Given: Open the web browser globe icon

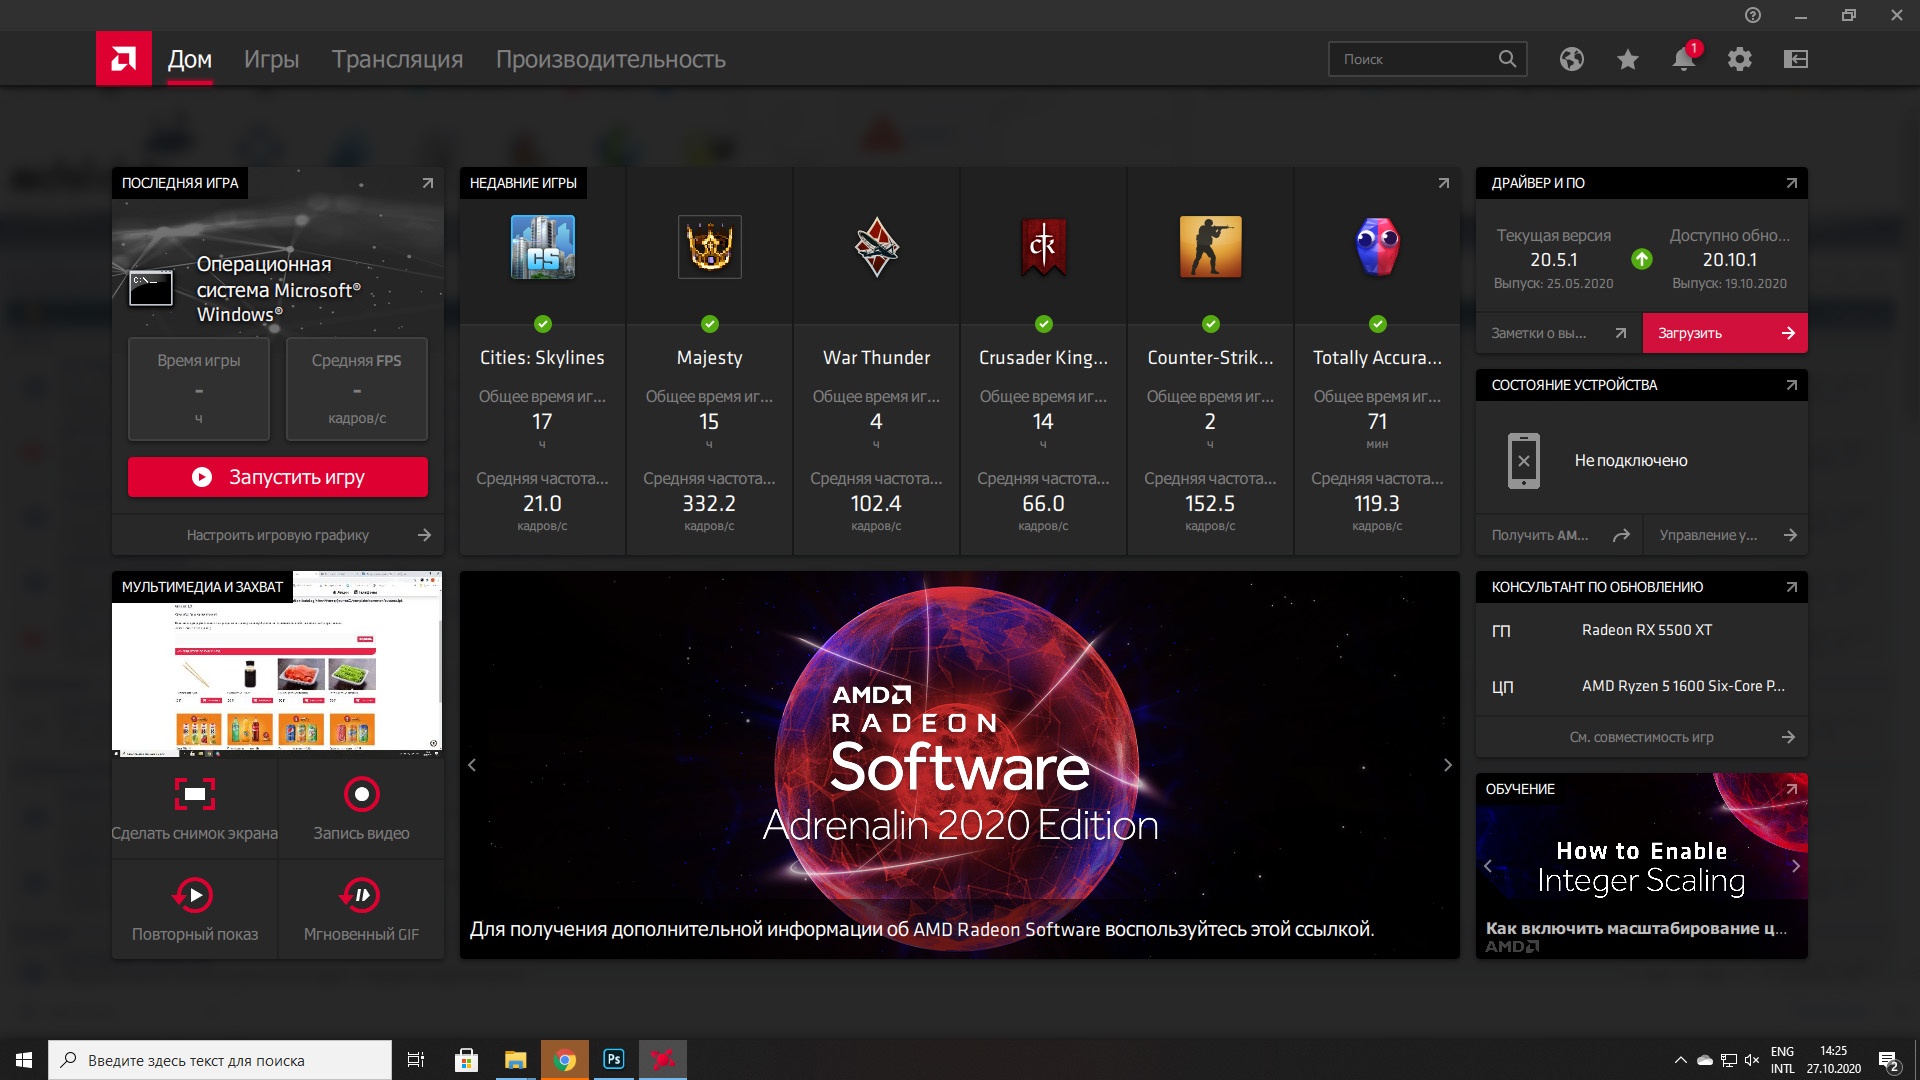Looking at the screenshot, I should (1571, 59).
